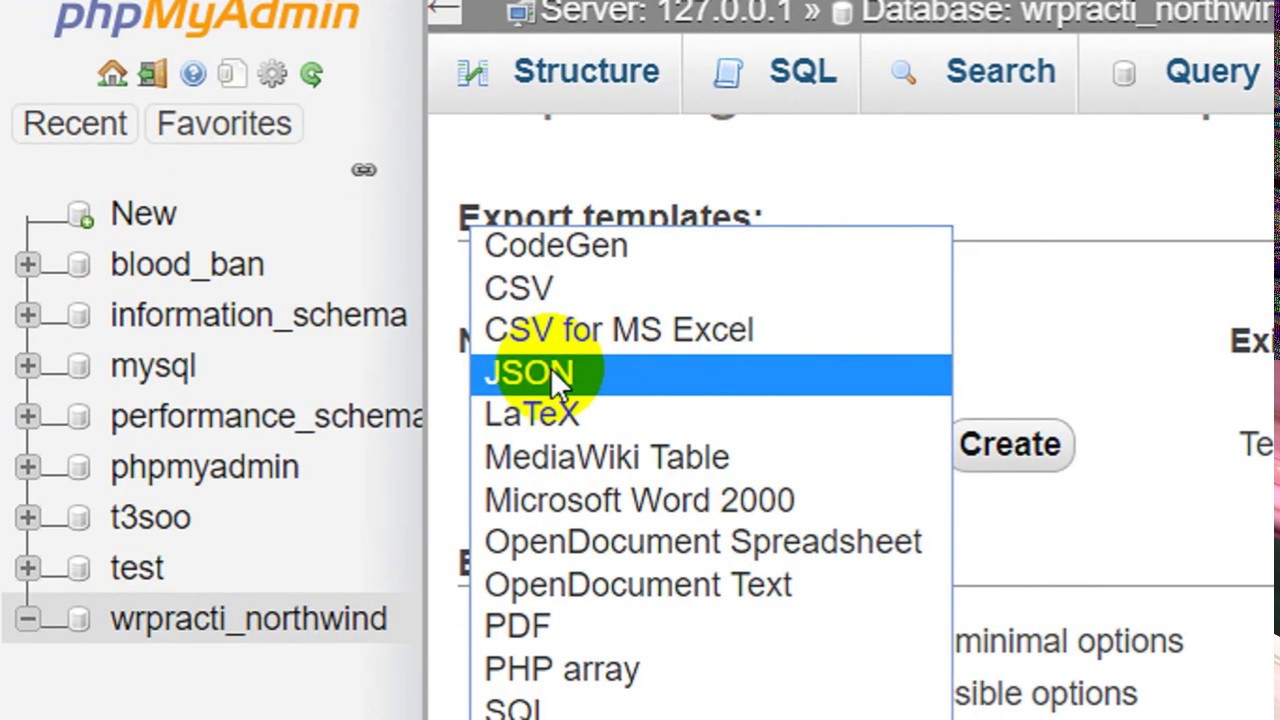
Task: Switch to the Structure tab
Action: [585, 71]
